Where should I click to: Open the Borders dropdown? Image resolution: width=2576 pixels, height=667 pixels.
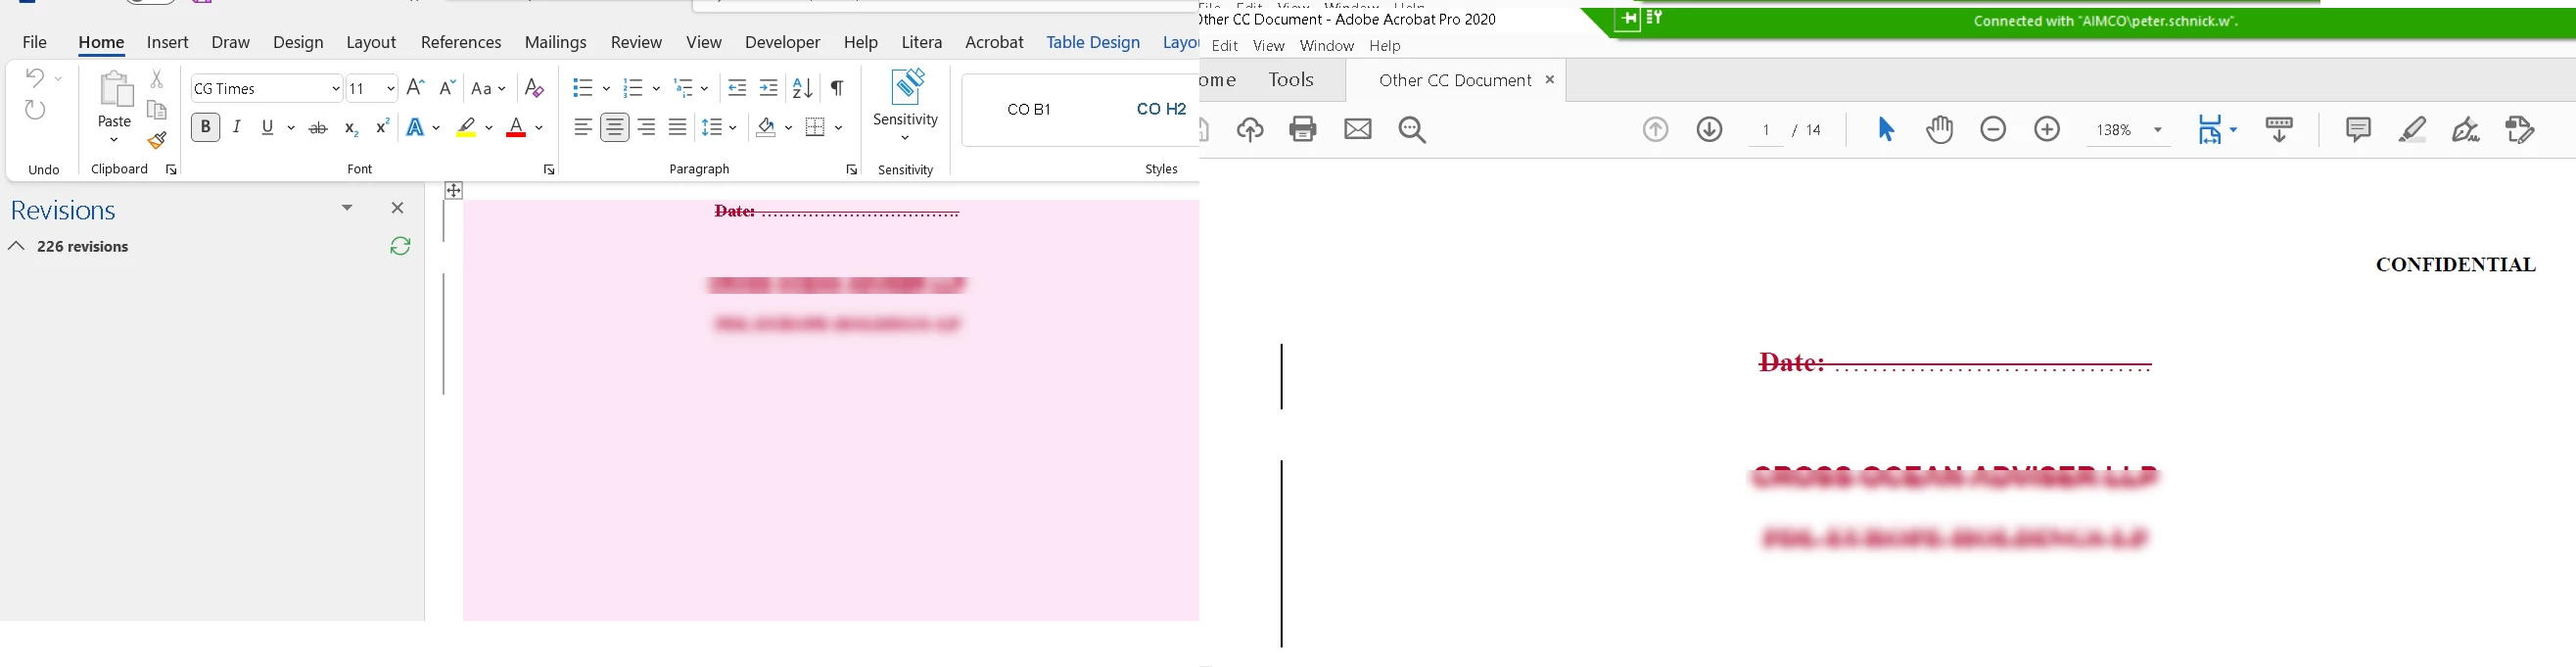pos(838,128)
